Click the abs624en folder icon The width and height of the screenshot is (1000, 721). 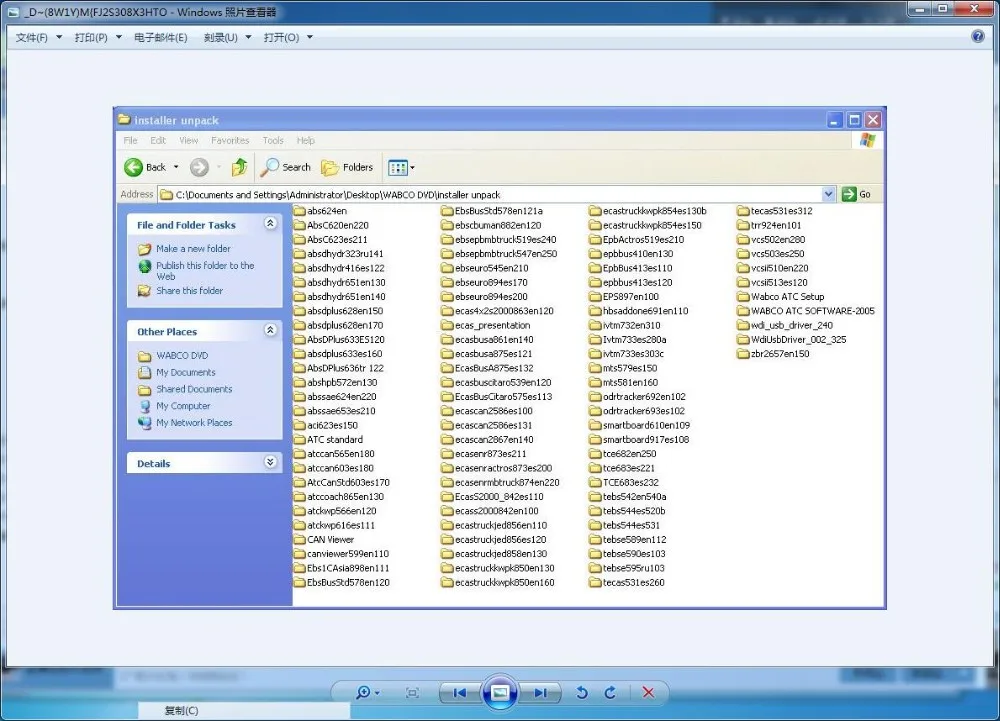[x=300, y=211]
